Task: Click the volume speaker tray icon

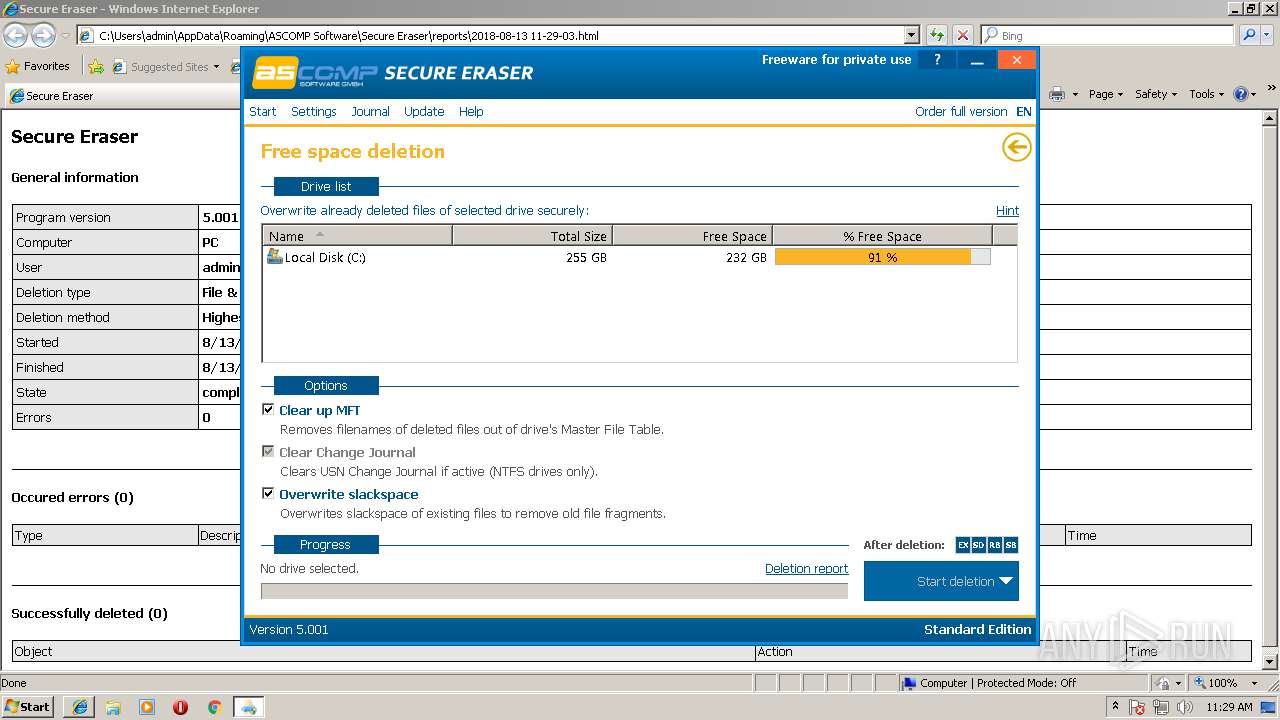Action: pyautogui.click(x=1185, y=707)
